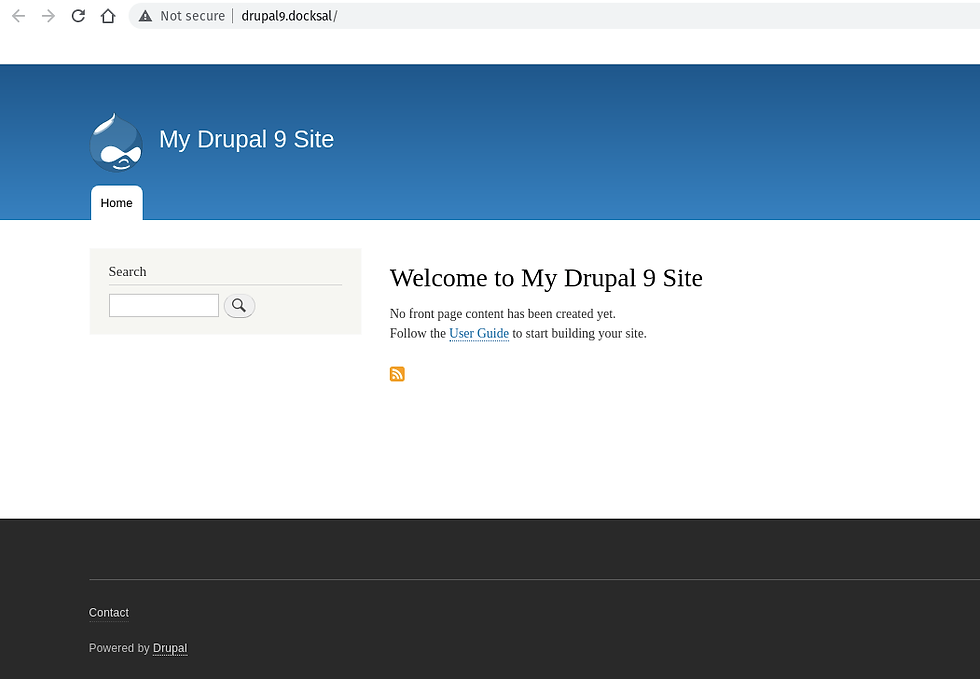Open the Contact footer link
Viewport: 980px width, 679px height.
pyautogui.click(x=109, y=613)
